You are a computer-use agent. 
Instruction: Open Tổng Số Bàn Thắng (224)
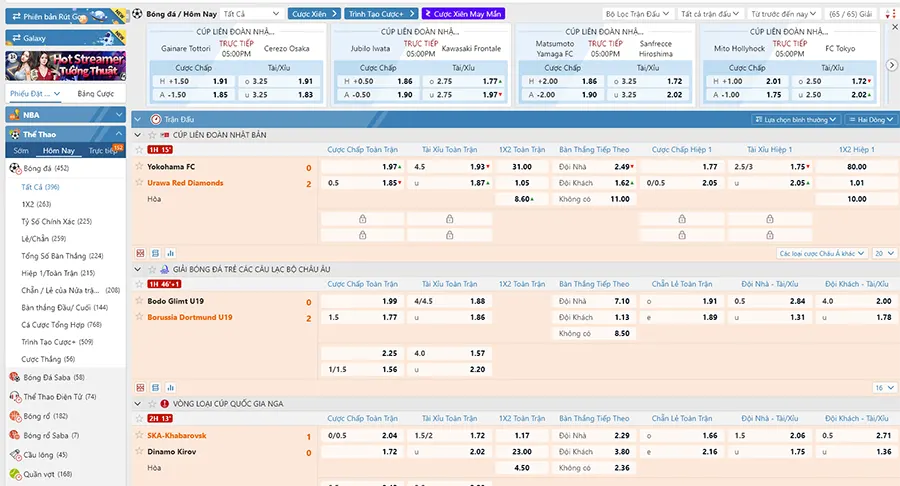62,255
